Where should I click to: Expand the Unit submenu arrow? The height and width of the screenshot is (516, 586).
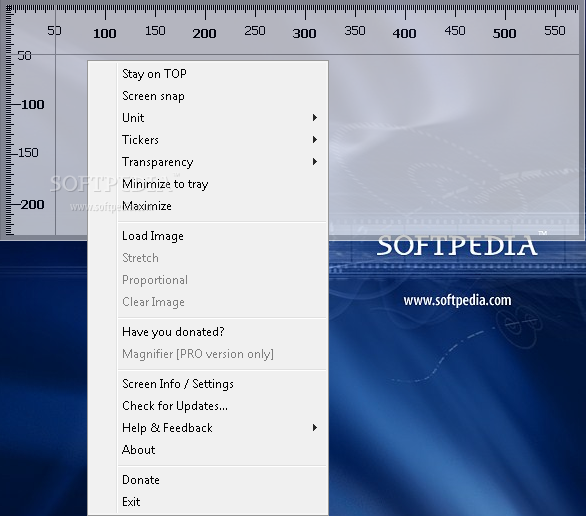315,118
